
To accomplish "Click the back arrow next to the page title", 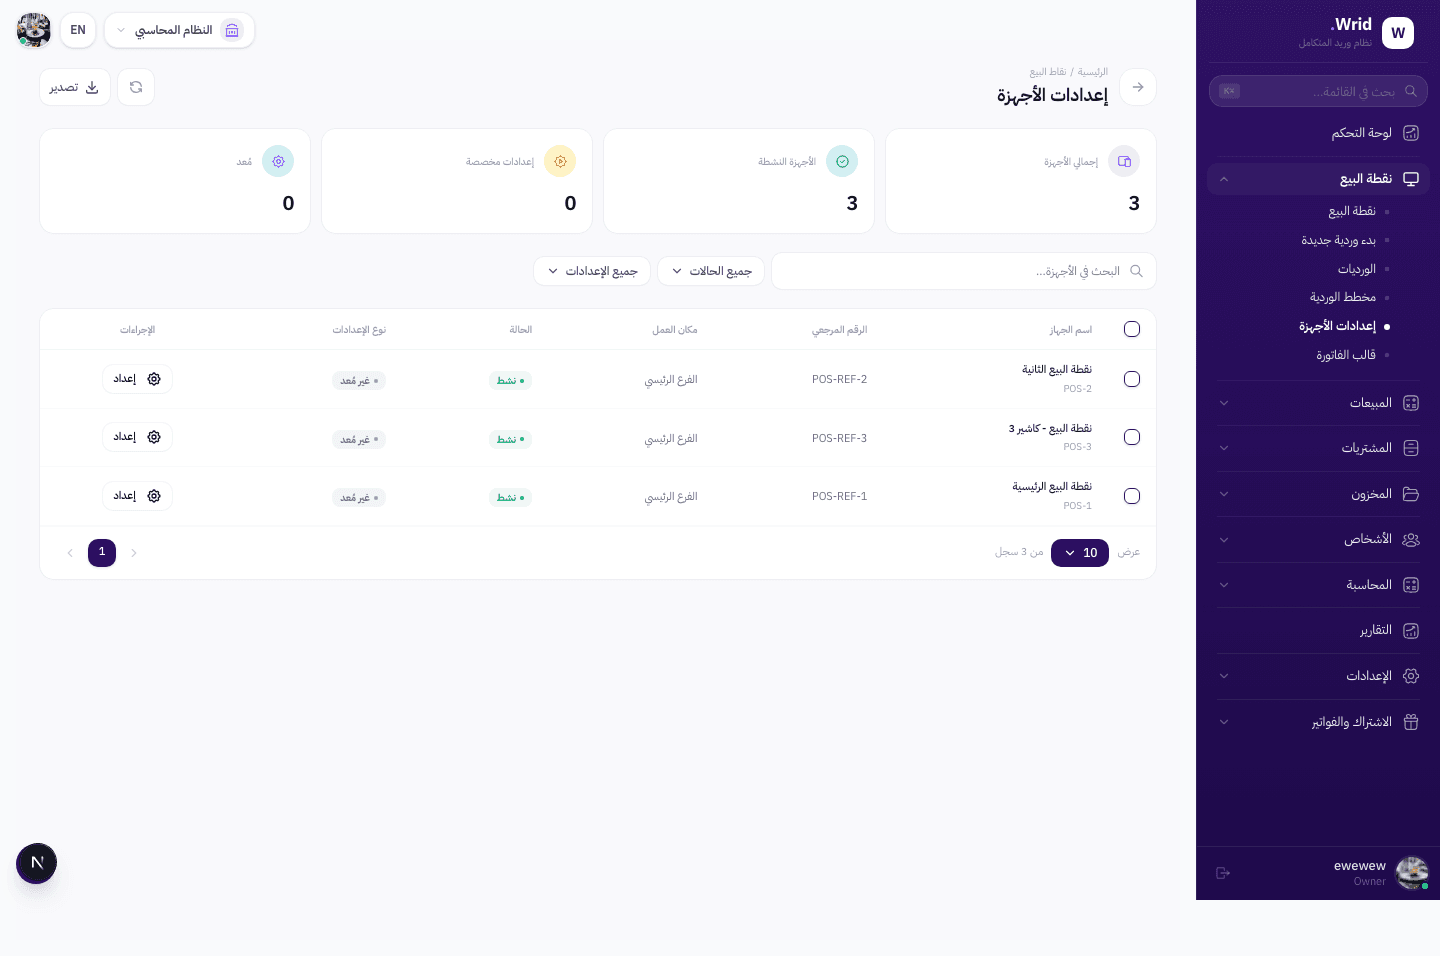I will point(1137,87).
